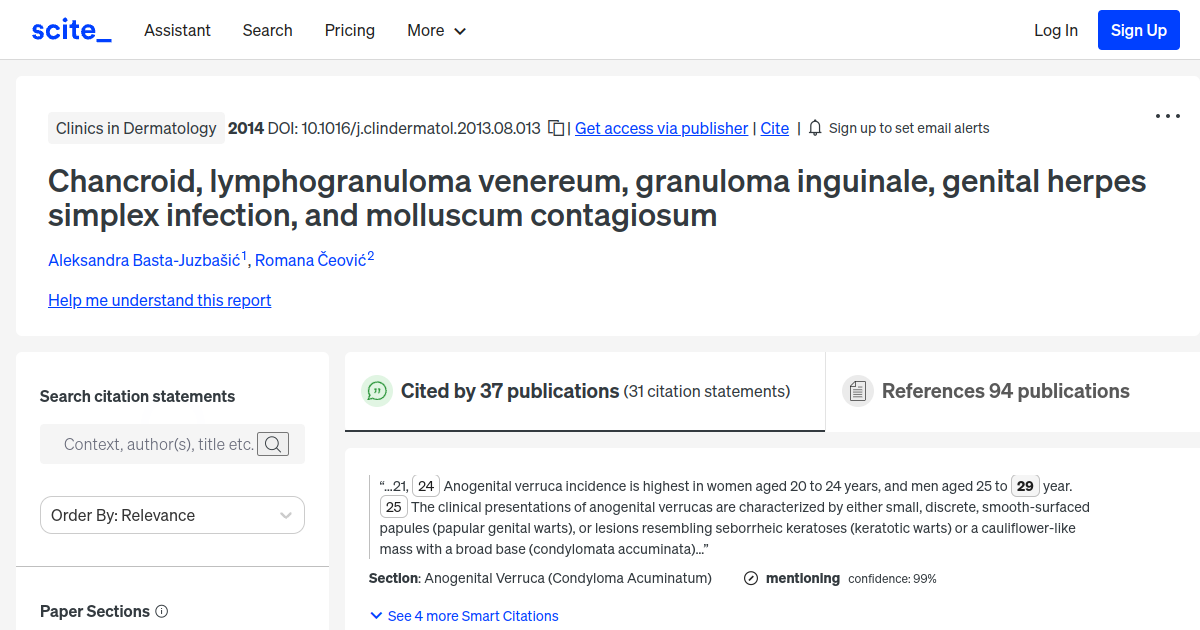Switch to the References 94 publications tab
The width and height of the screenshot is (1200, 630).
(1004, 390)
